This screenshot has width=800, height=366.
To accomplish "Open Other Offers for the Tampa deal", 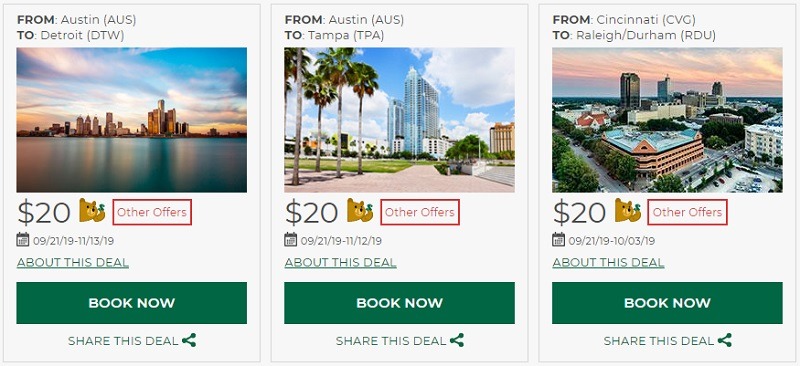I will [x=420, y=212].
